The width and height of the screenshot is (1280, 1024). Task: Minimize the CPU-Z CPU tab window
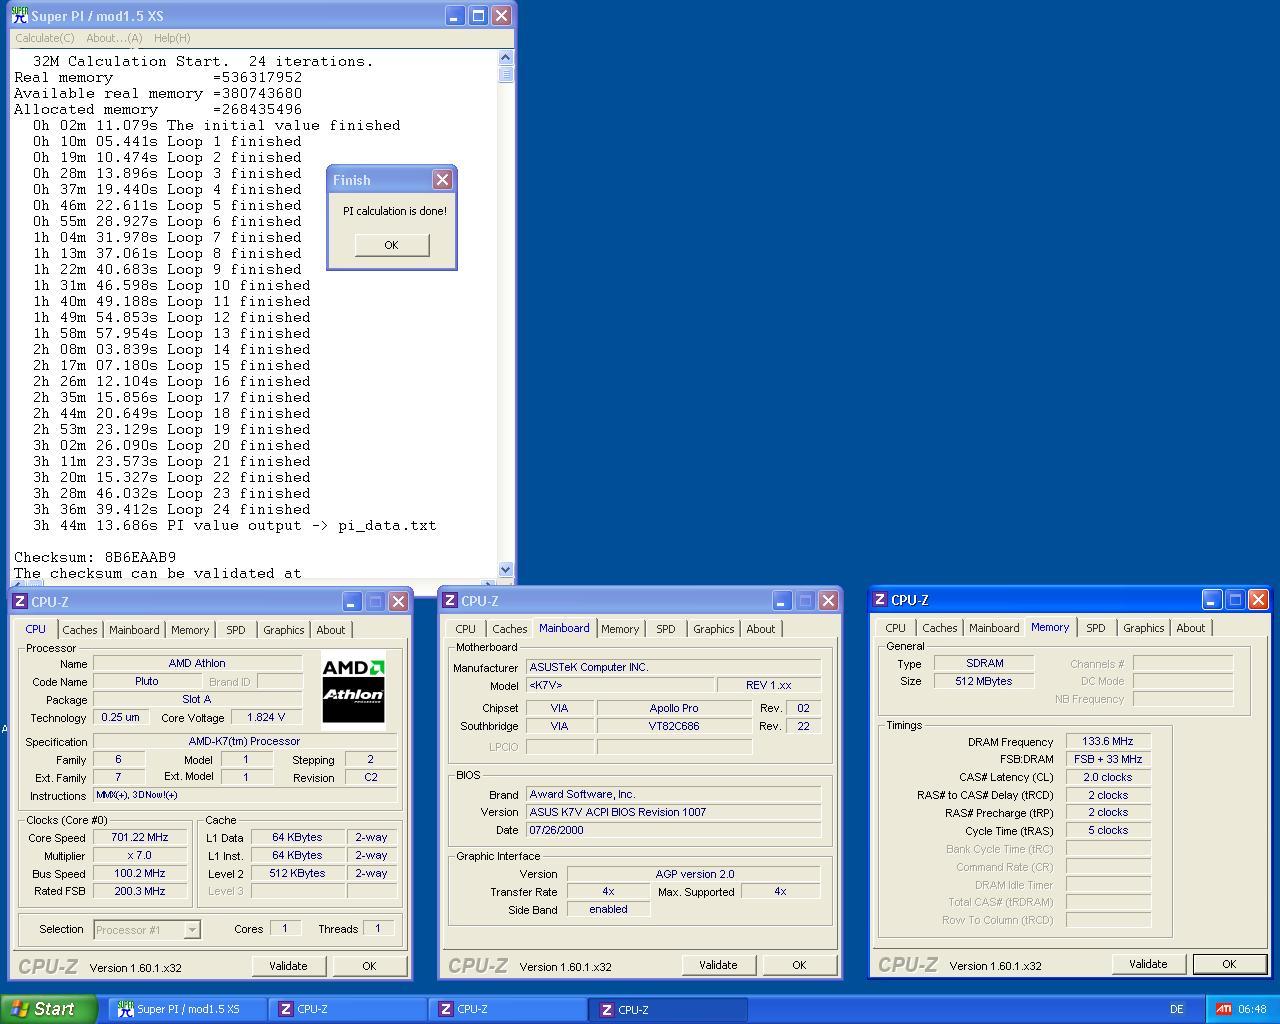352,601
